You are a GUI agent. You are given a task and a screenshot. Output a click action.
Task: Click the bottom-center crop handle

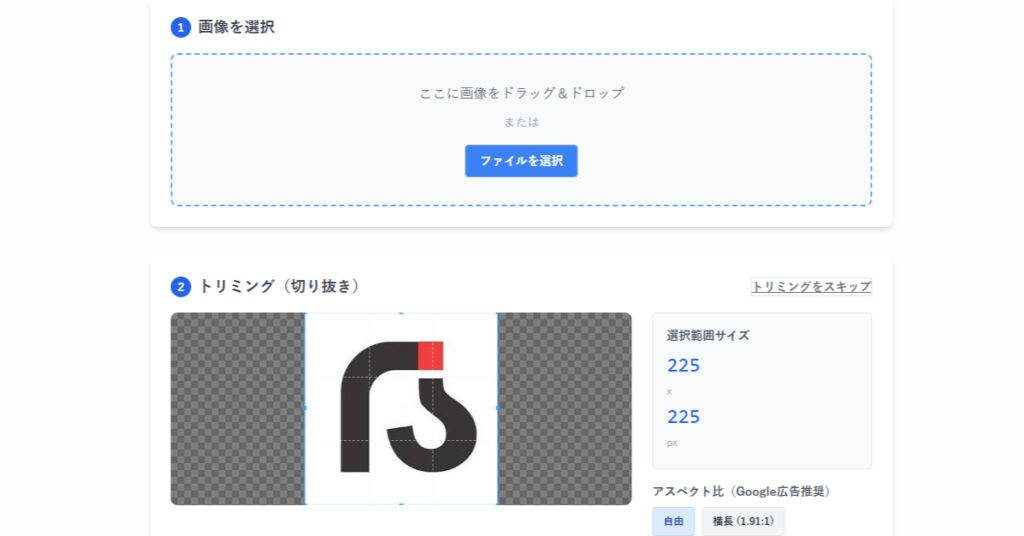pos(401,503)
